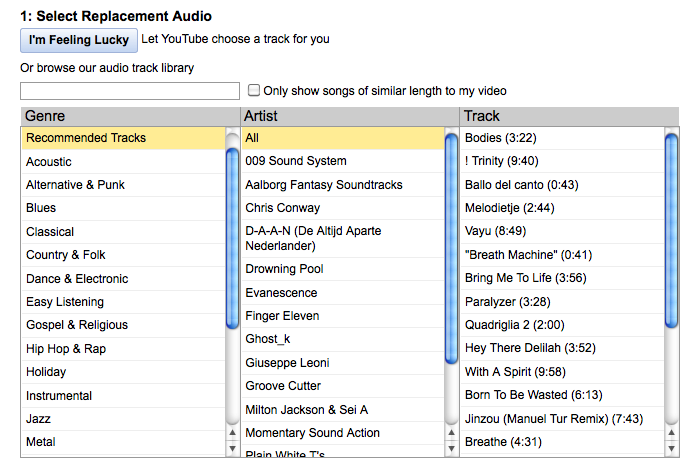Select the Acoustic genre
This screenshot has width=690, height=463.
click(x=49, y=162)
